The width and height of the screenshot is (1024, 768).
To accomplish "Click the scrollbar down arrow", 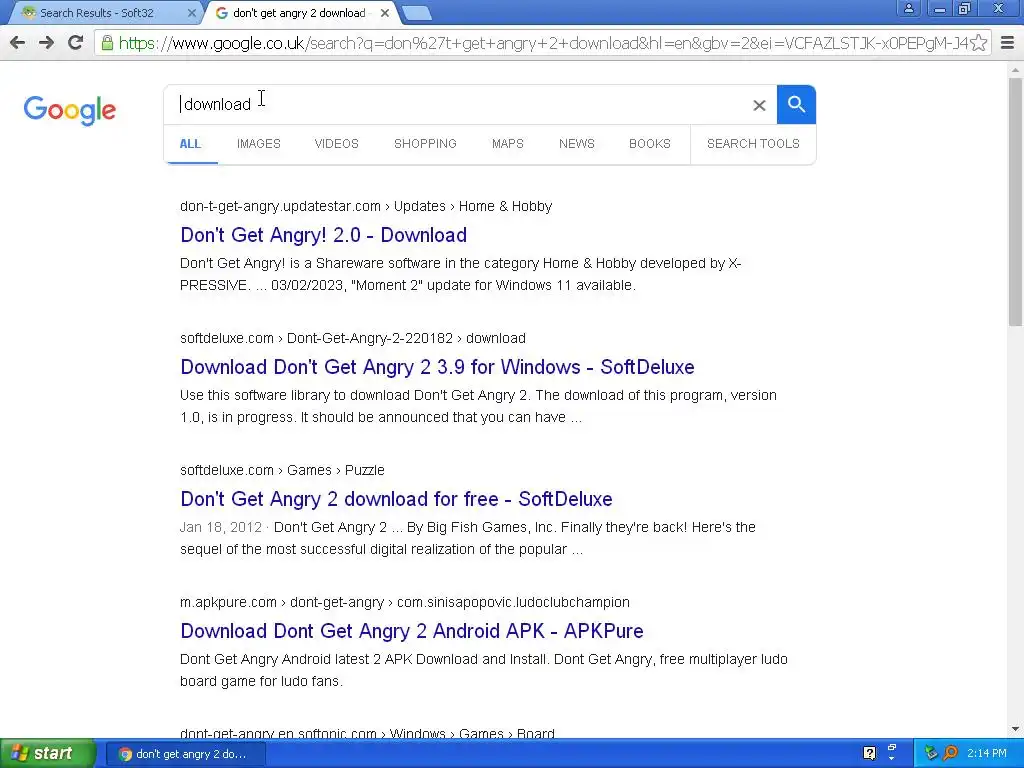I will point(1015,729).
